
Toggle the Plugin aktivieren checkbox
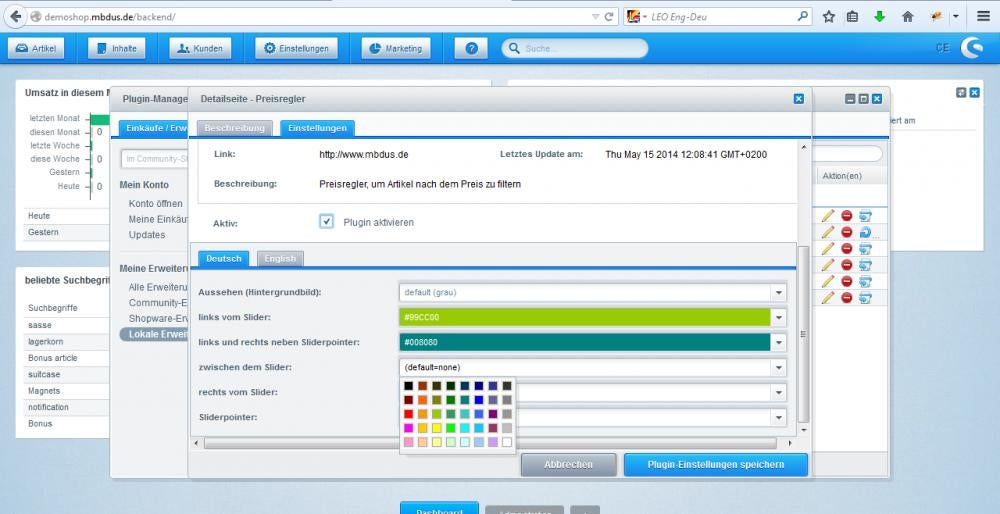(327, 222)
